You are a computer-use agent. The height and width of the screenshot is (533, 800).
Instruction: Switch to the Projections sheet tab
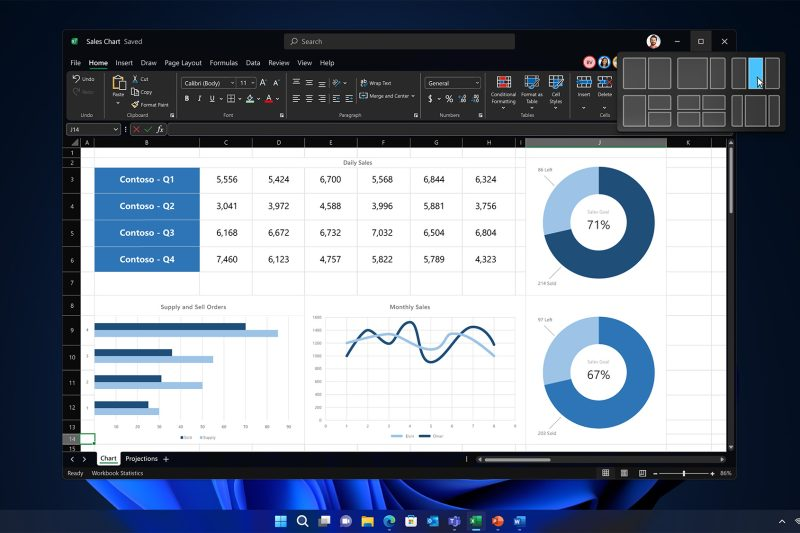click(x=141, y=459)
